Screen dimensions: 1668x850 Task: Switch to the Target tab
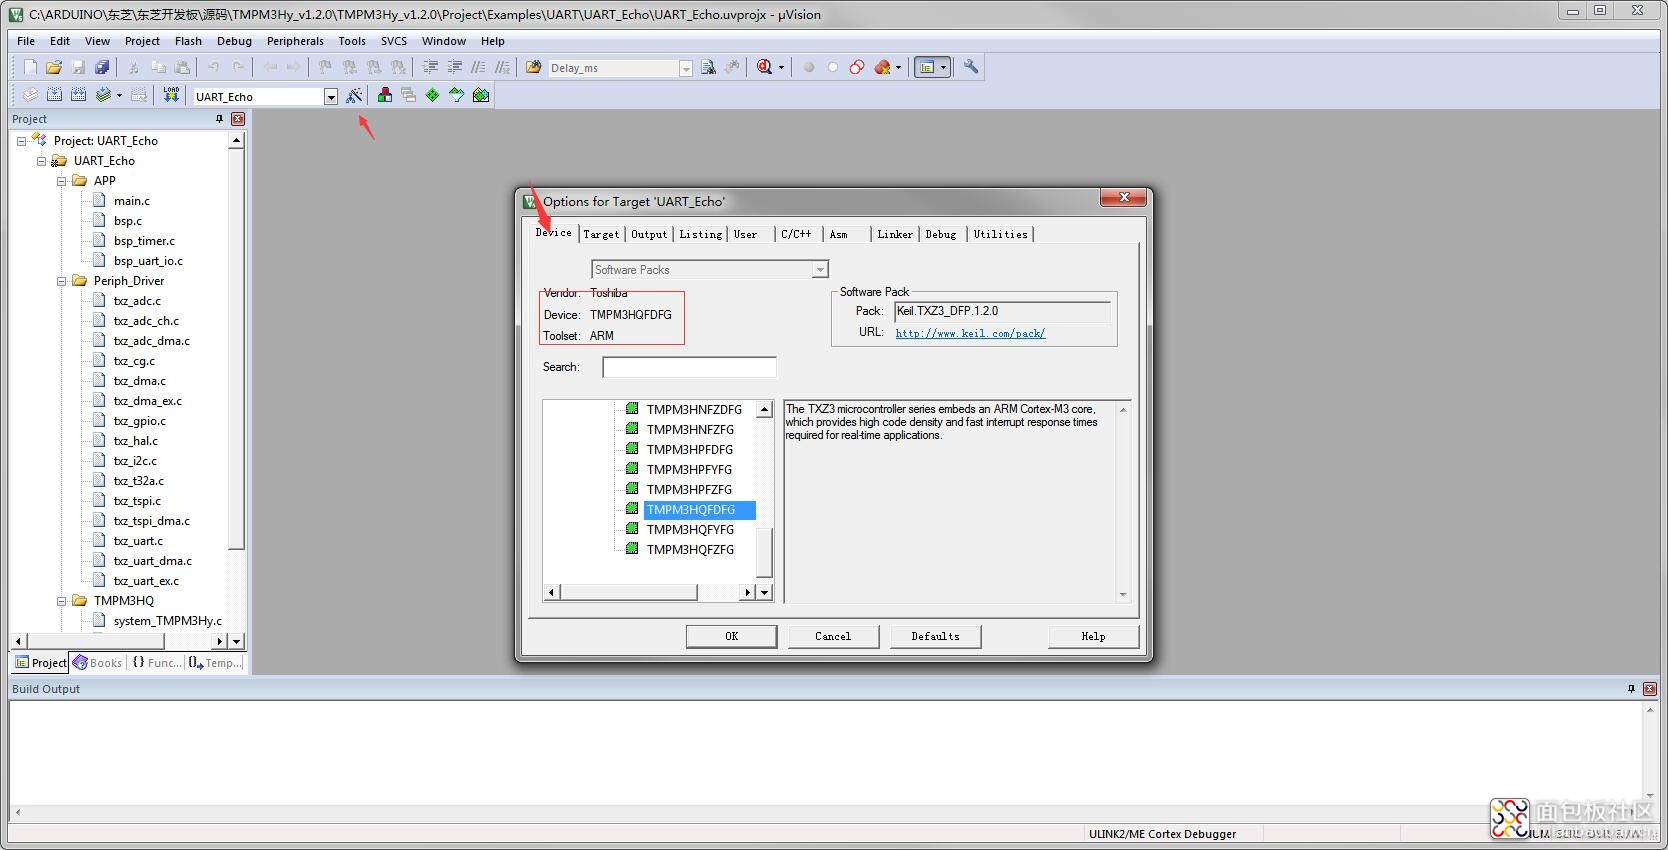[601, 234]
